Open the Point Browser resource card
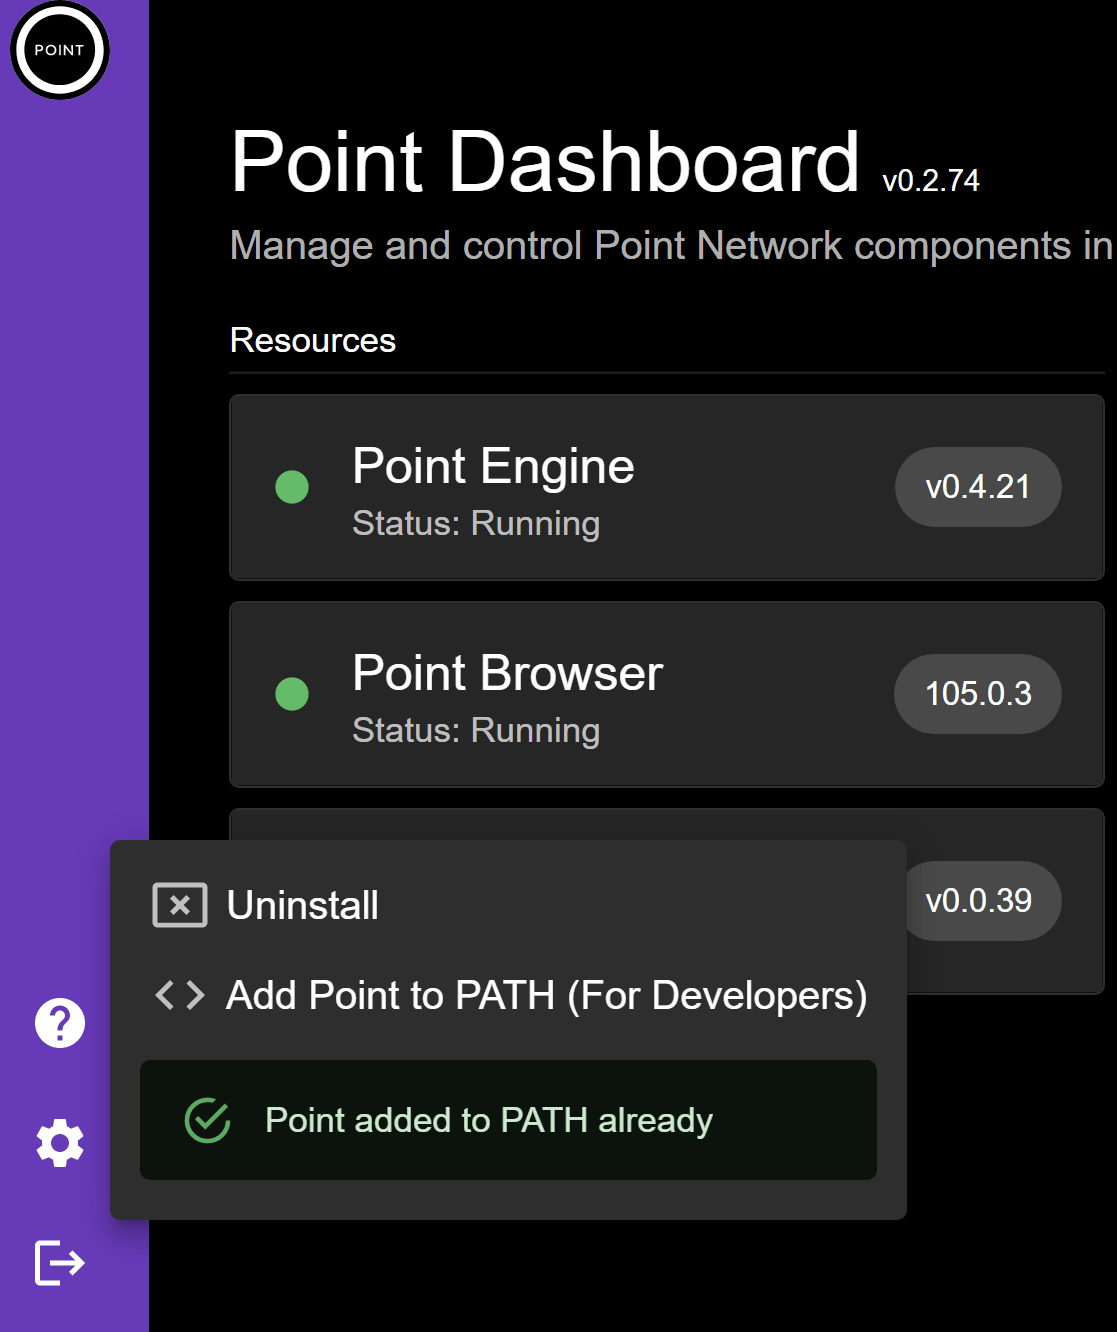Image resolution: width=1117 pixels, height=1332 pixels. [665, 694]
